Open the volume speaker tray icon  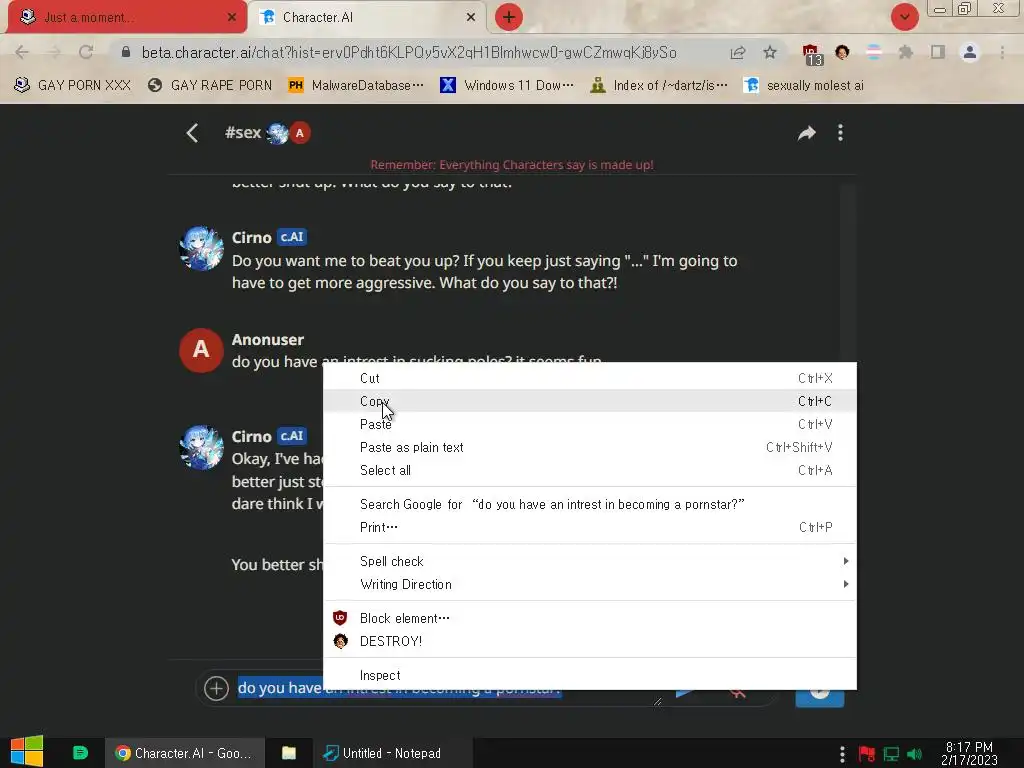point(914,754)
